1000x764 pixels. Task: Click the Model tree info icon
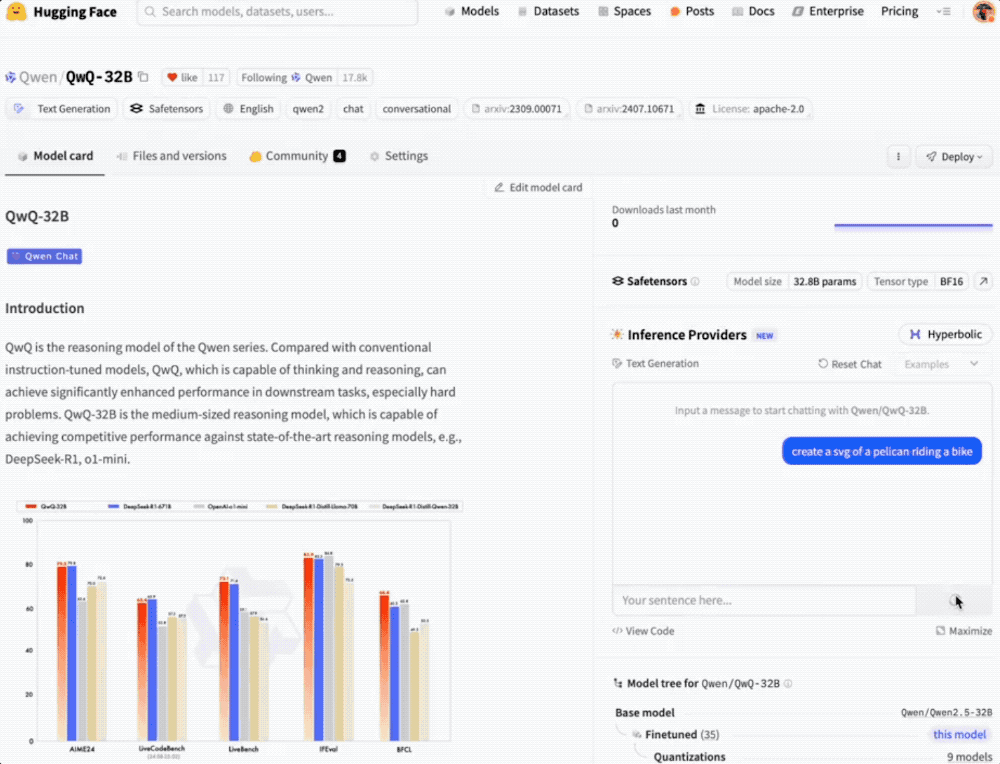788,683
